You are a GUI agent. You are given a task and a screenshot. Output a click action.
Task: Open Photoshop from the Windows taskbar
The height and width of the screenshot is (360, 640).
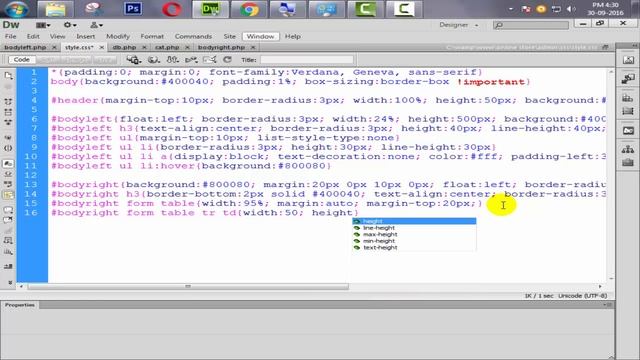[x=133, y=9]
